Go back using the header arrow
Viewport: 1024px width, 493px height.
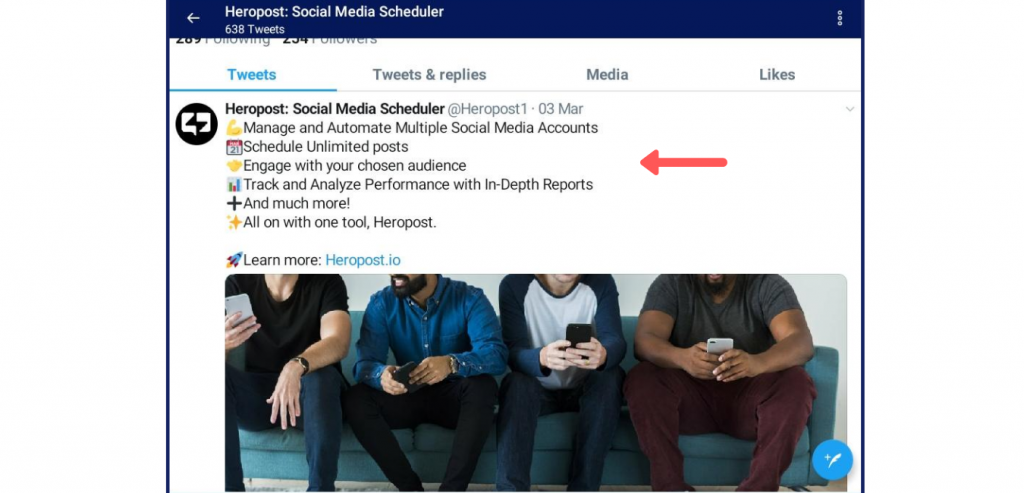tap(193, 18)
